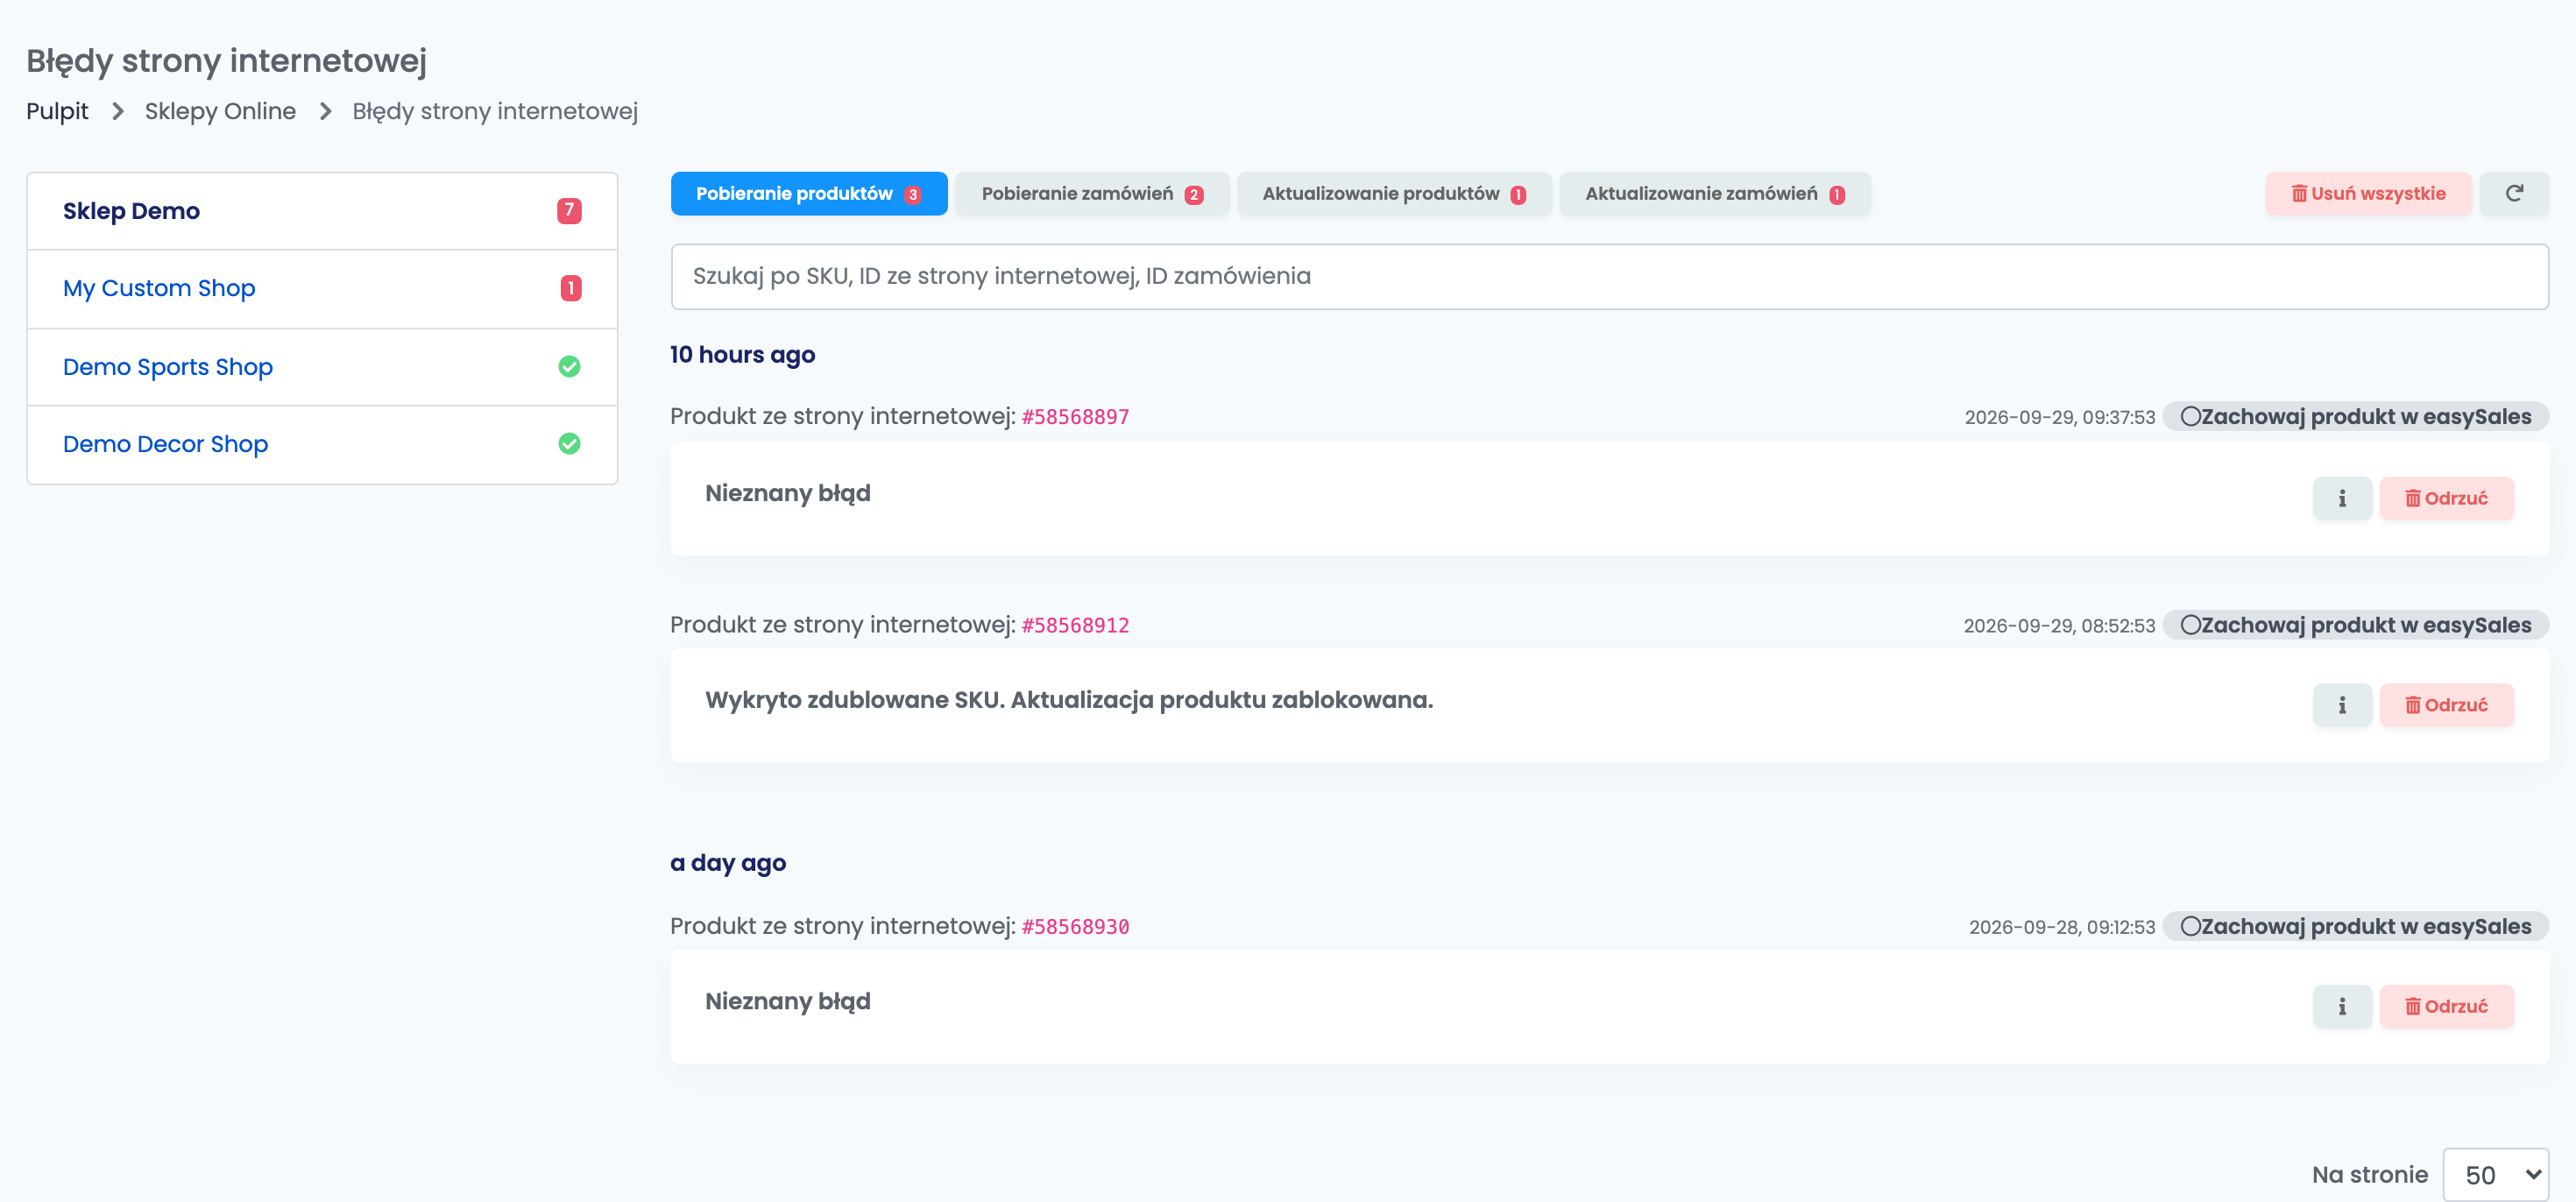Click the red 7 badge on Sklep Demo
Viewport: 2576px width, 1202px height.
[569, 211]
